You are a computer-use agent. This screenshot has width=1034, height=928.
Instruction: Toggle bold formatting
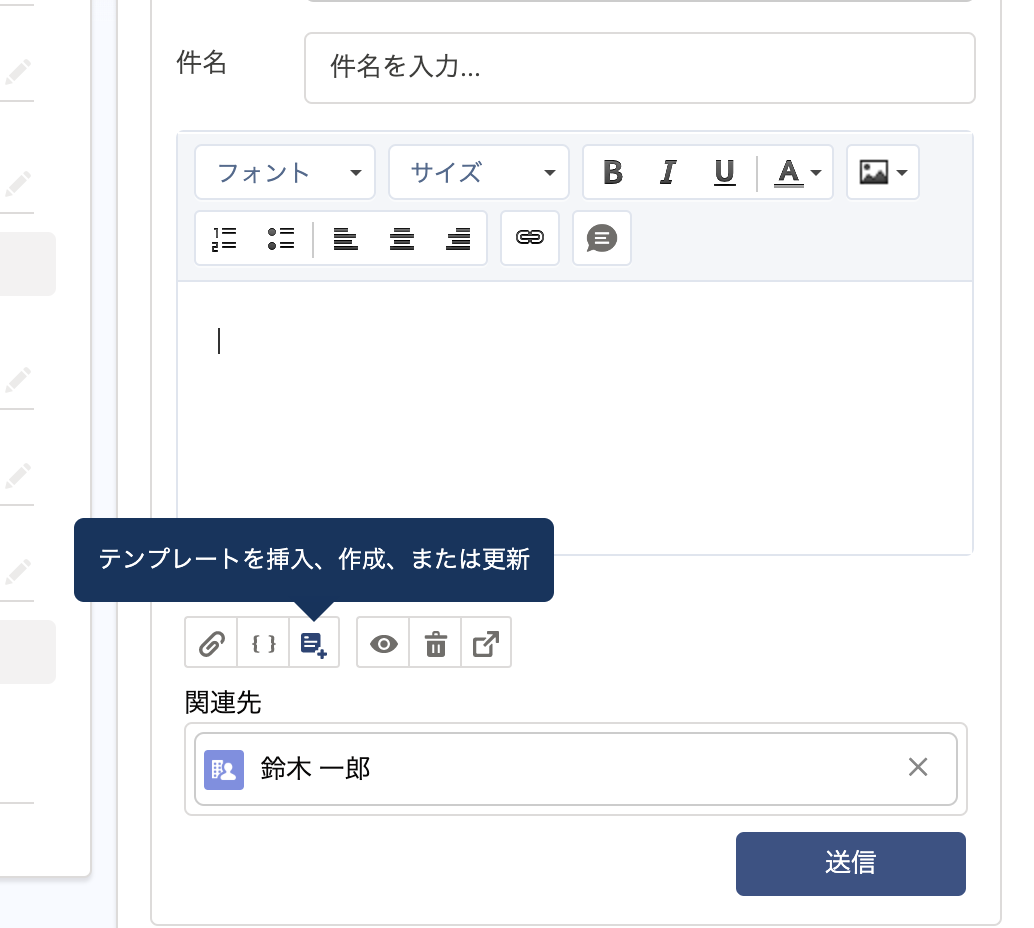(613, 173)
